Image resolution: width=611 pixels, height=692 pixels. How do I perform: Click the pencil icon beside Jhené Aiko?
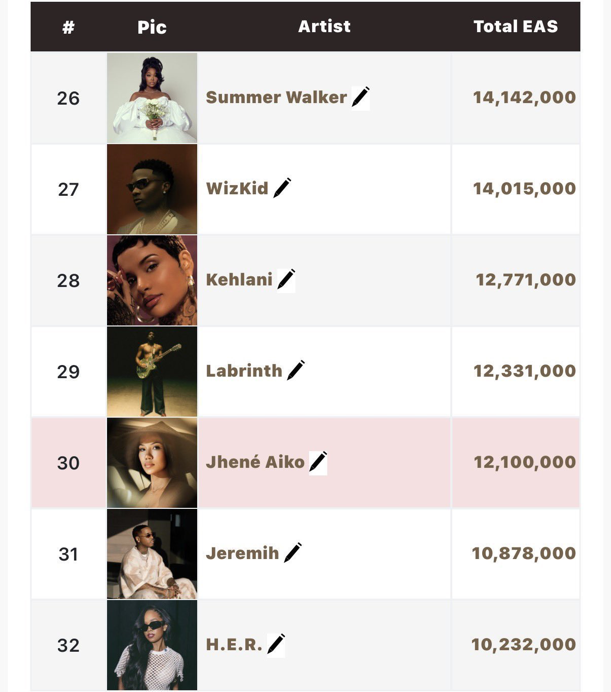(318, 462)
